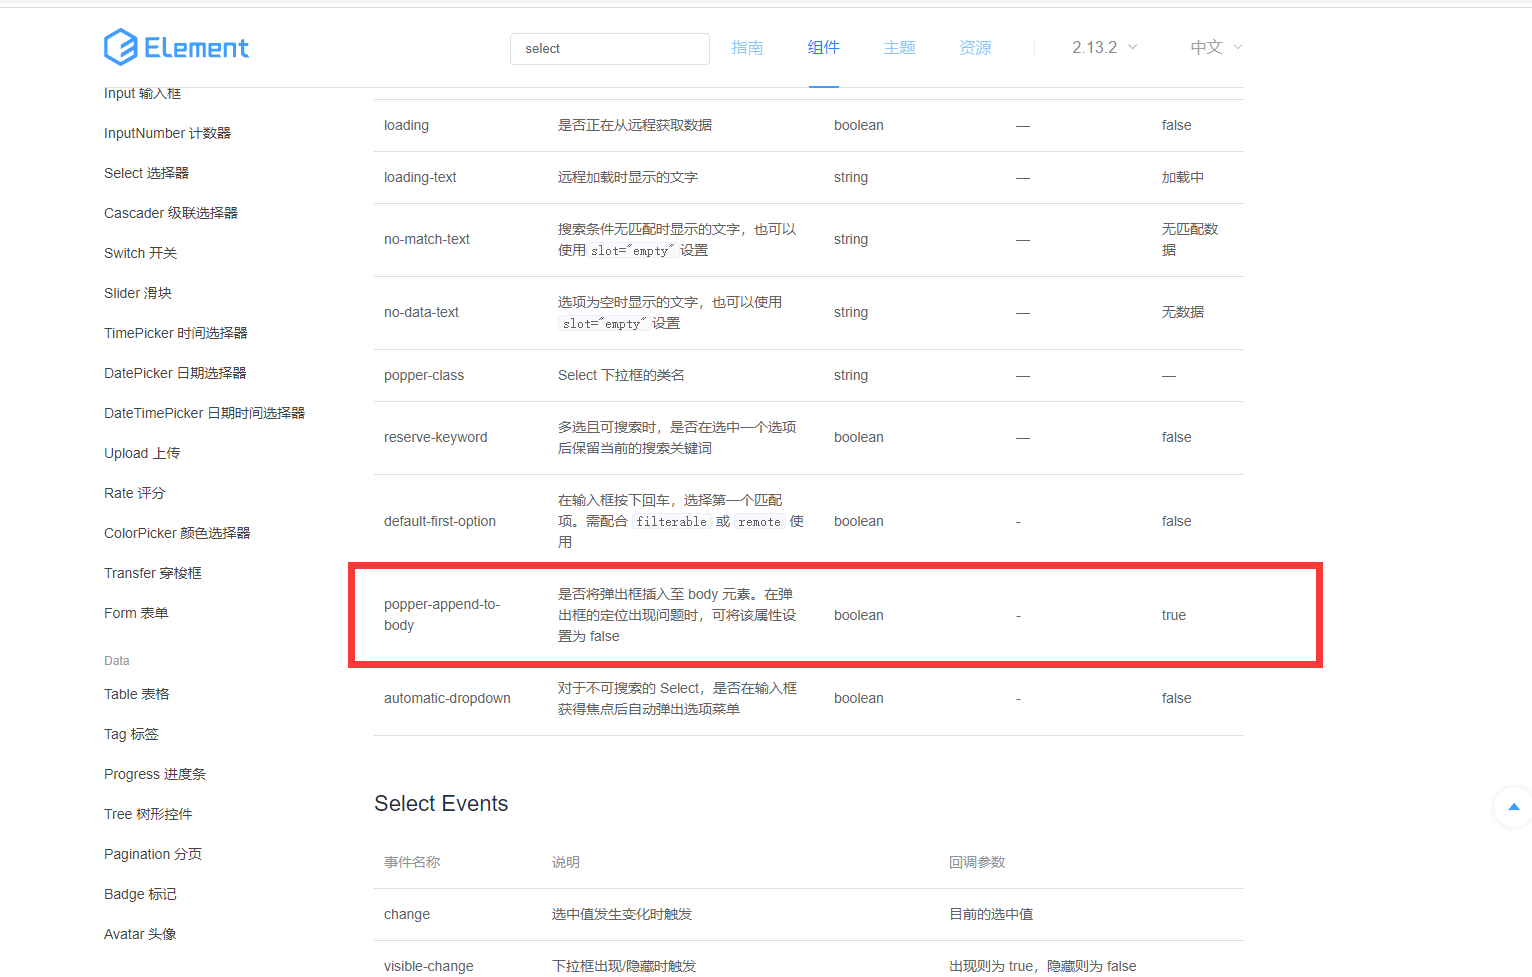Click the back-to-top arrow button

[x=1513, y=806]
